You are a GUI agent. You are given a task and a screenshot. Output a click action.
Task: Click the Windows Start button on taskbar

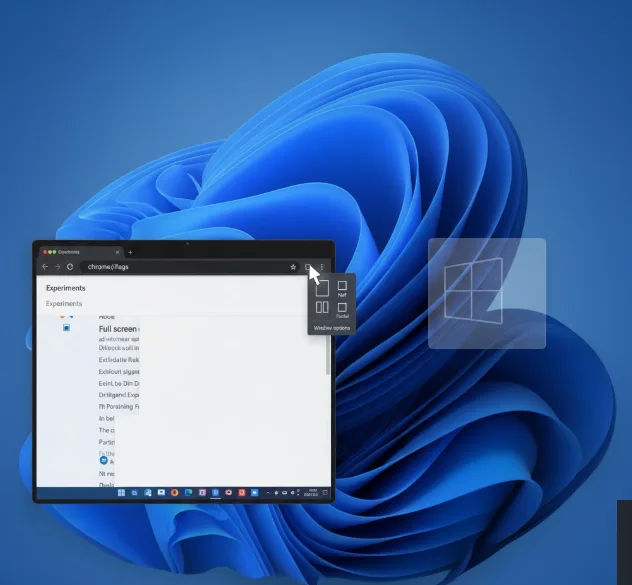coord(122,493)
